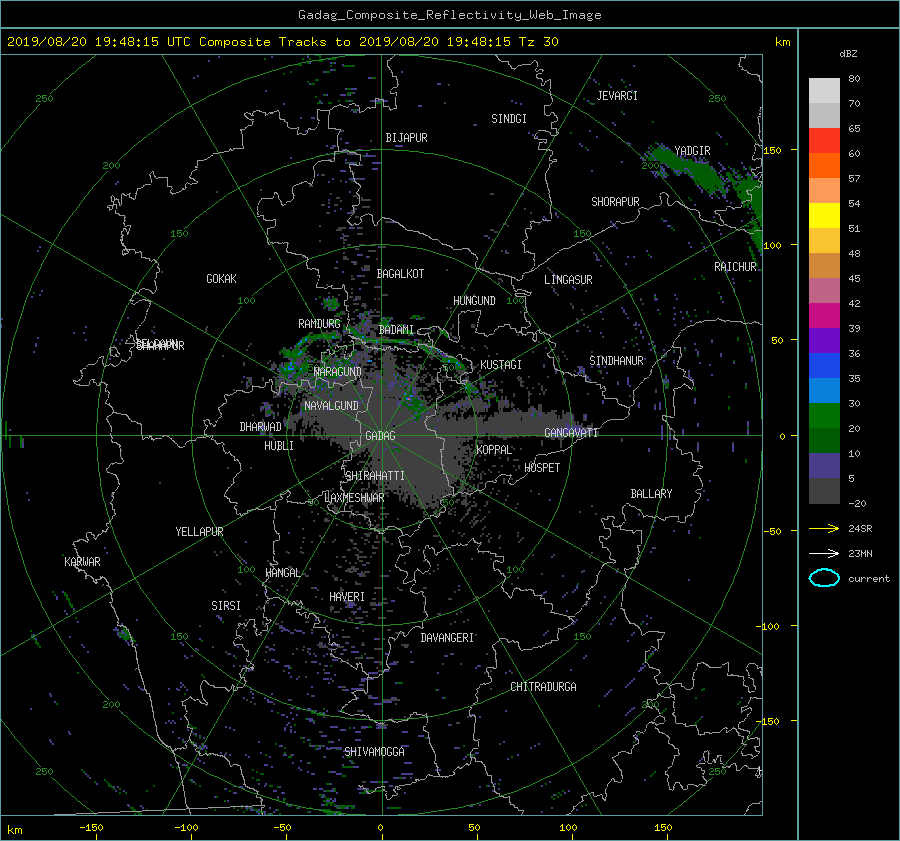The width and height of the screenshot is (900, 841).
Task: Click the GOKAK city label
Action: (222, 279)
